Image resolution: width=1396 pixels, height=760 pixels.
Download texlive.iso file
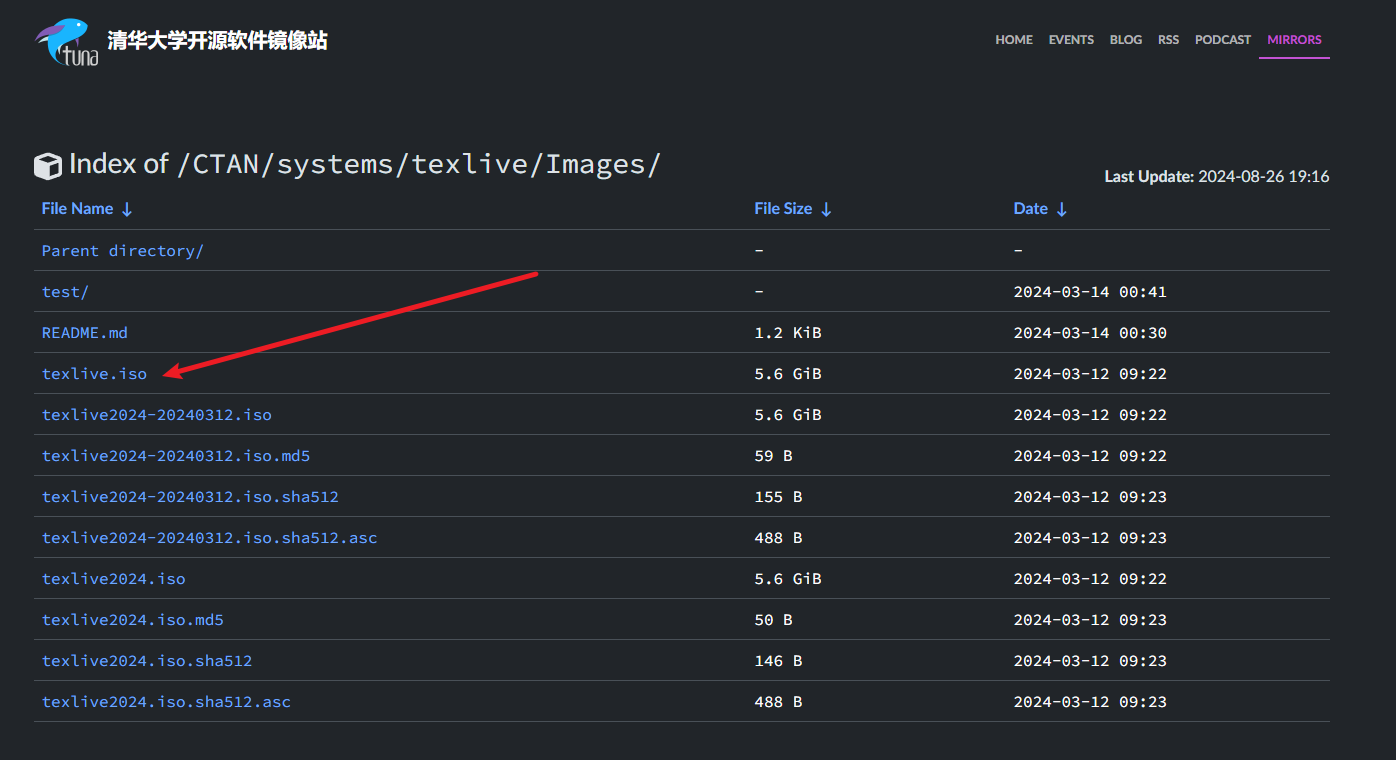pyautogui.click(x=94, y=374)
